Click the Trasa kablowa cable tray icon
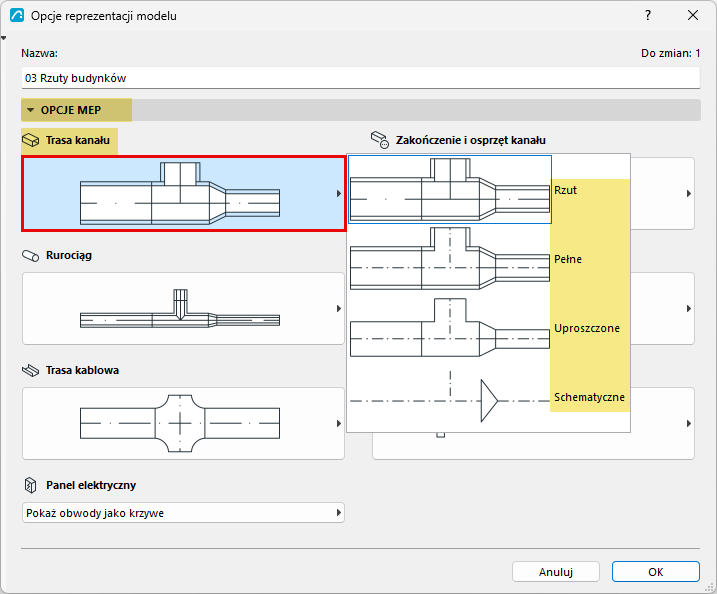 31,370
